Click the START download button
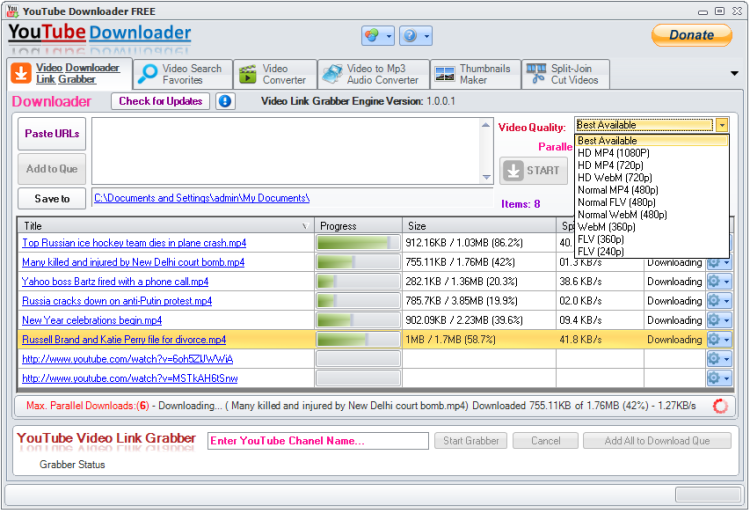This screenshot has height=528, width=750. point(534,171)
